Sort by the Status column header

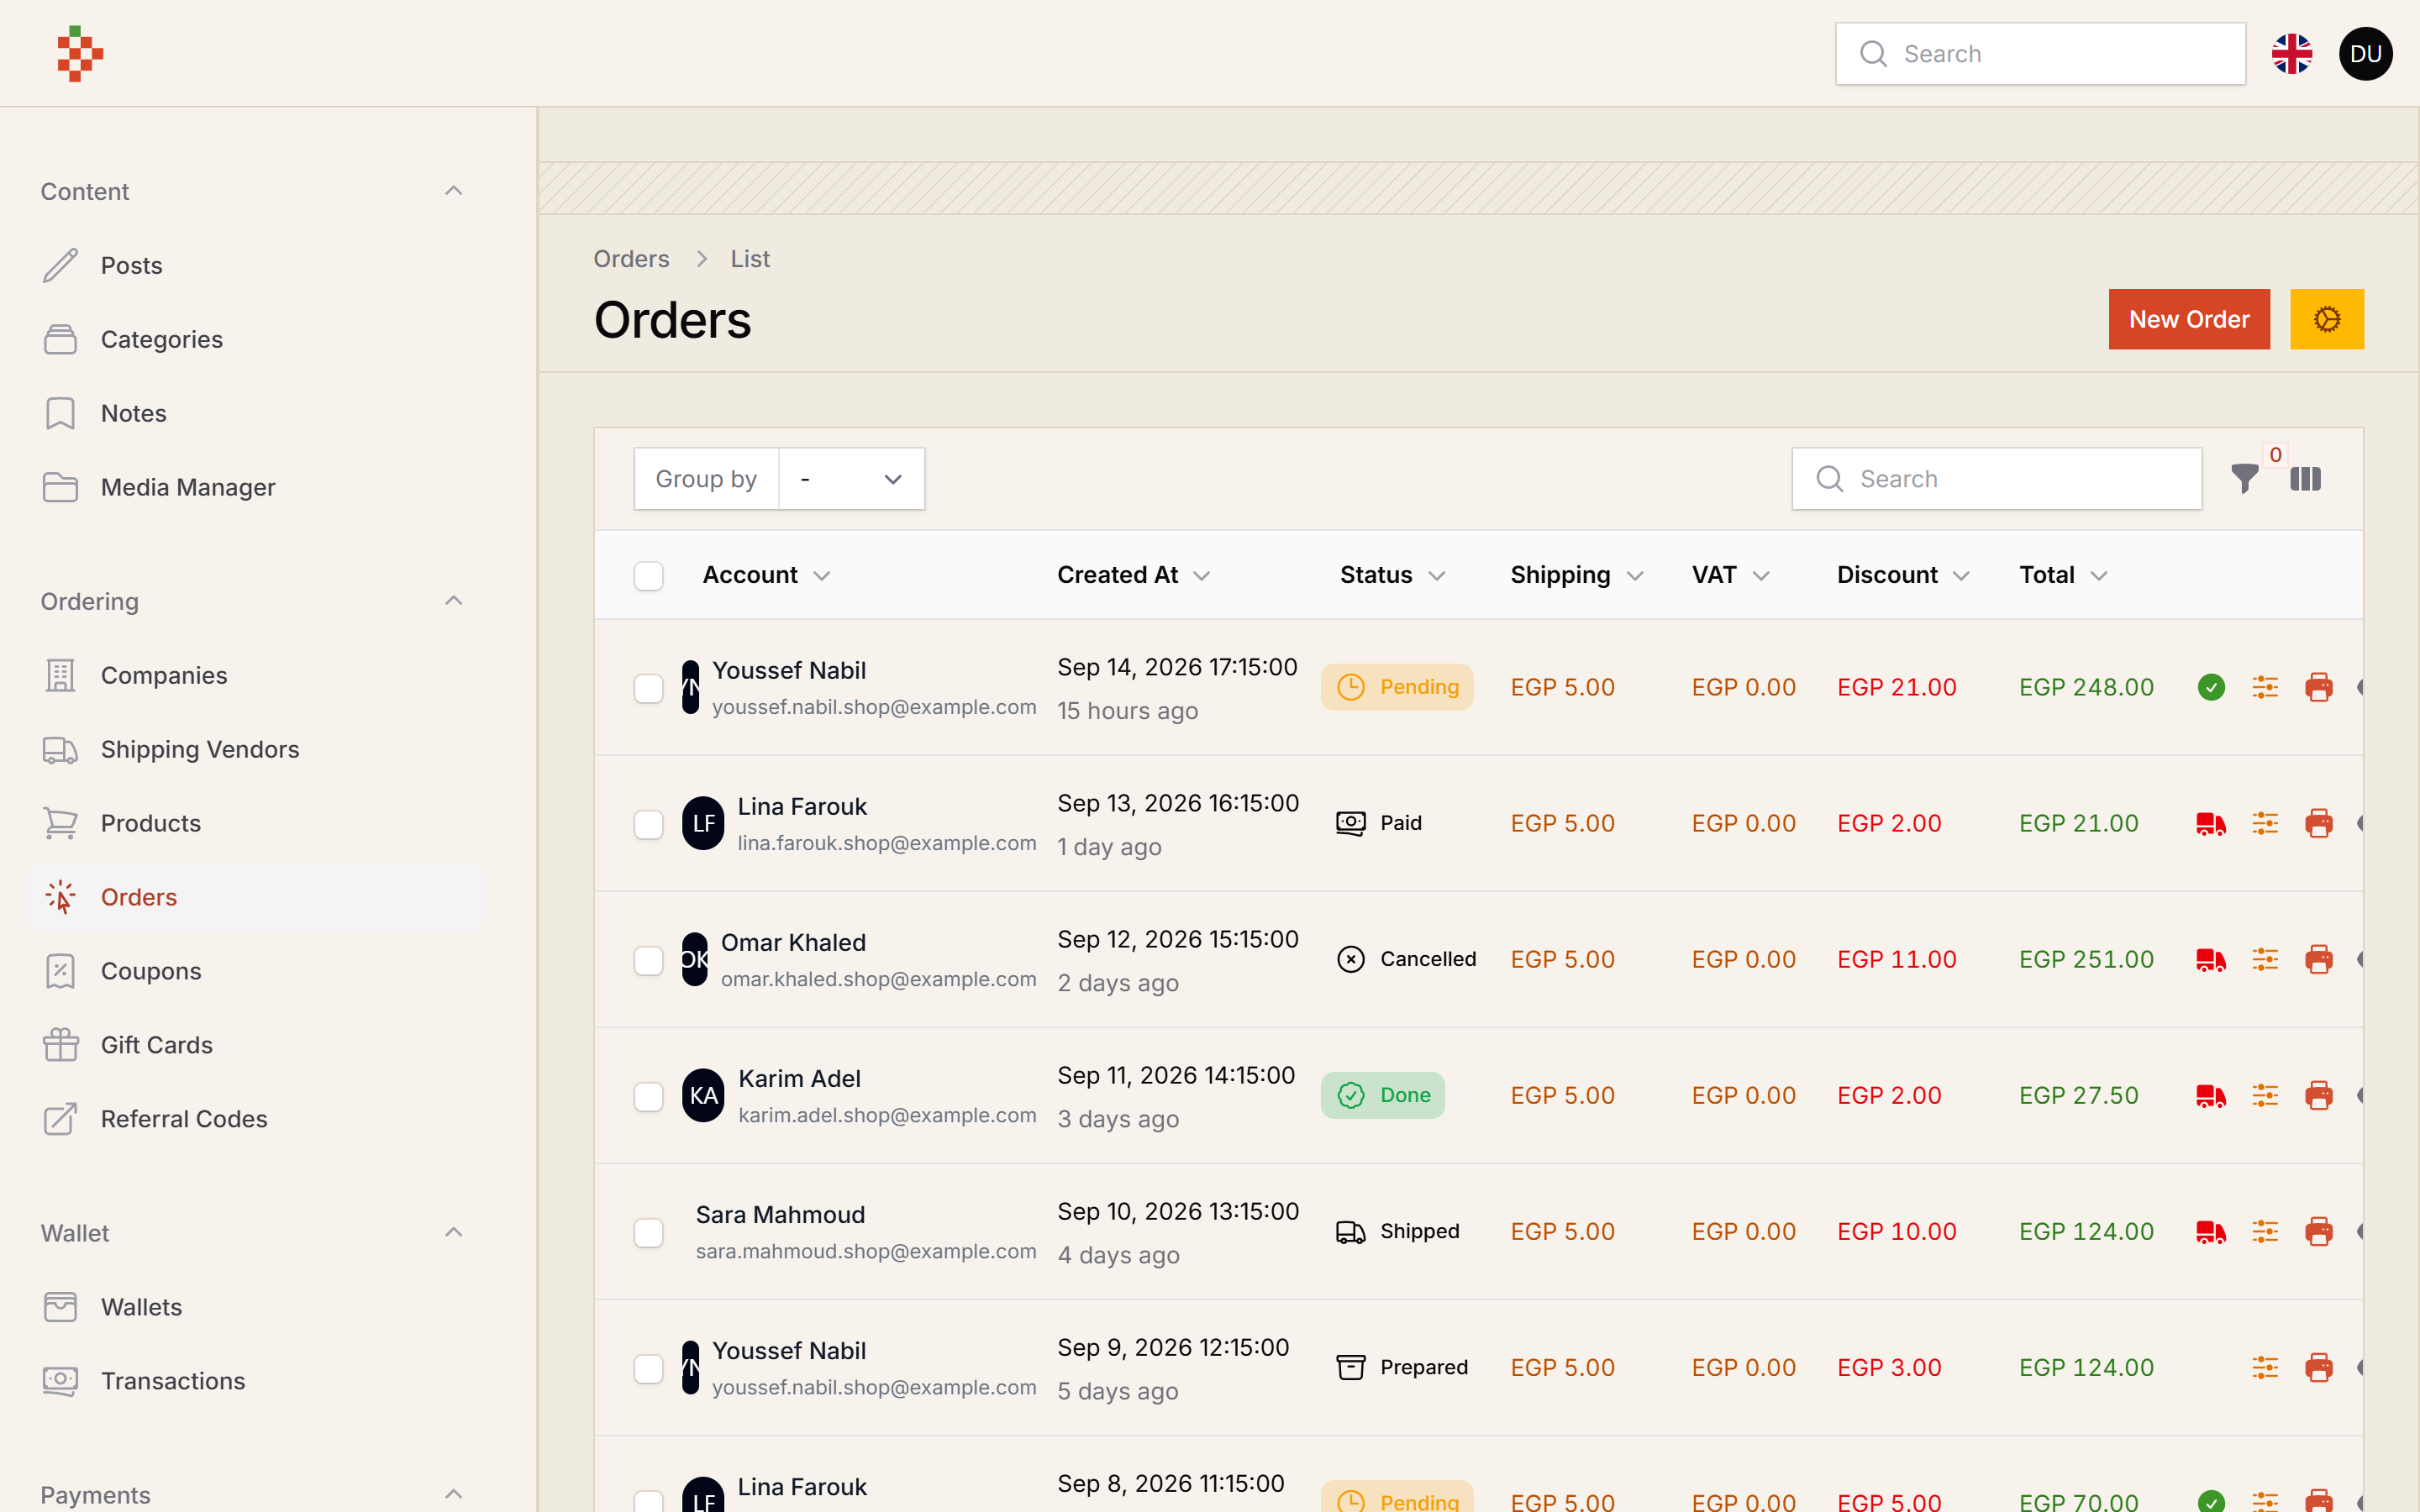(x=1392, y=575)
